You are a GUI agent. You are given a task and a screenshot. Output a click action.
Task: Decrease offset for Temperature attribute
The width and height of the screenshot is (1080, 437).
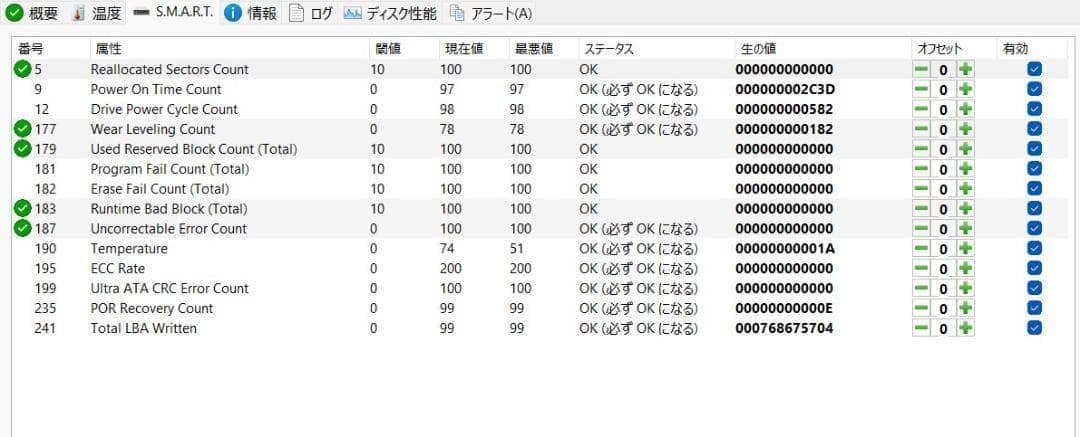pyautogui.click(x=921, y=248)
